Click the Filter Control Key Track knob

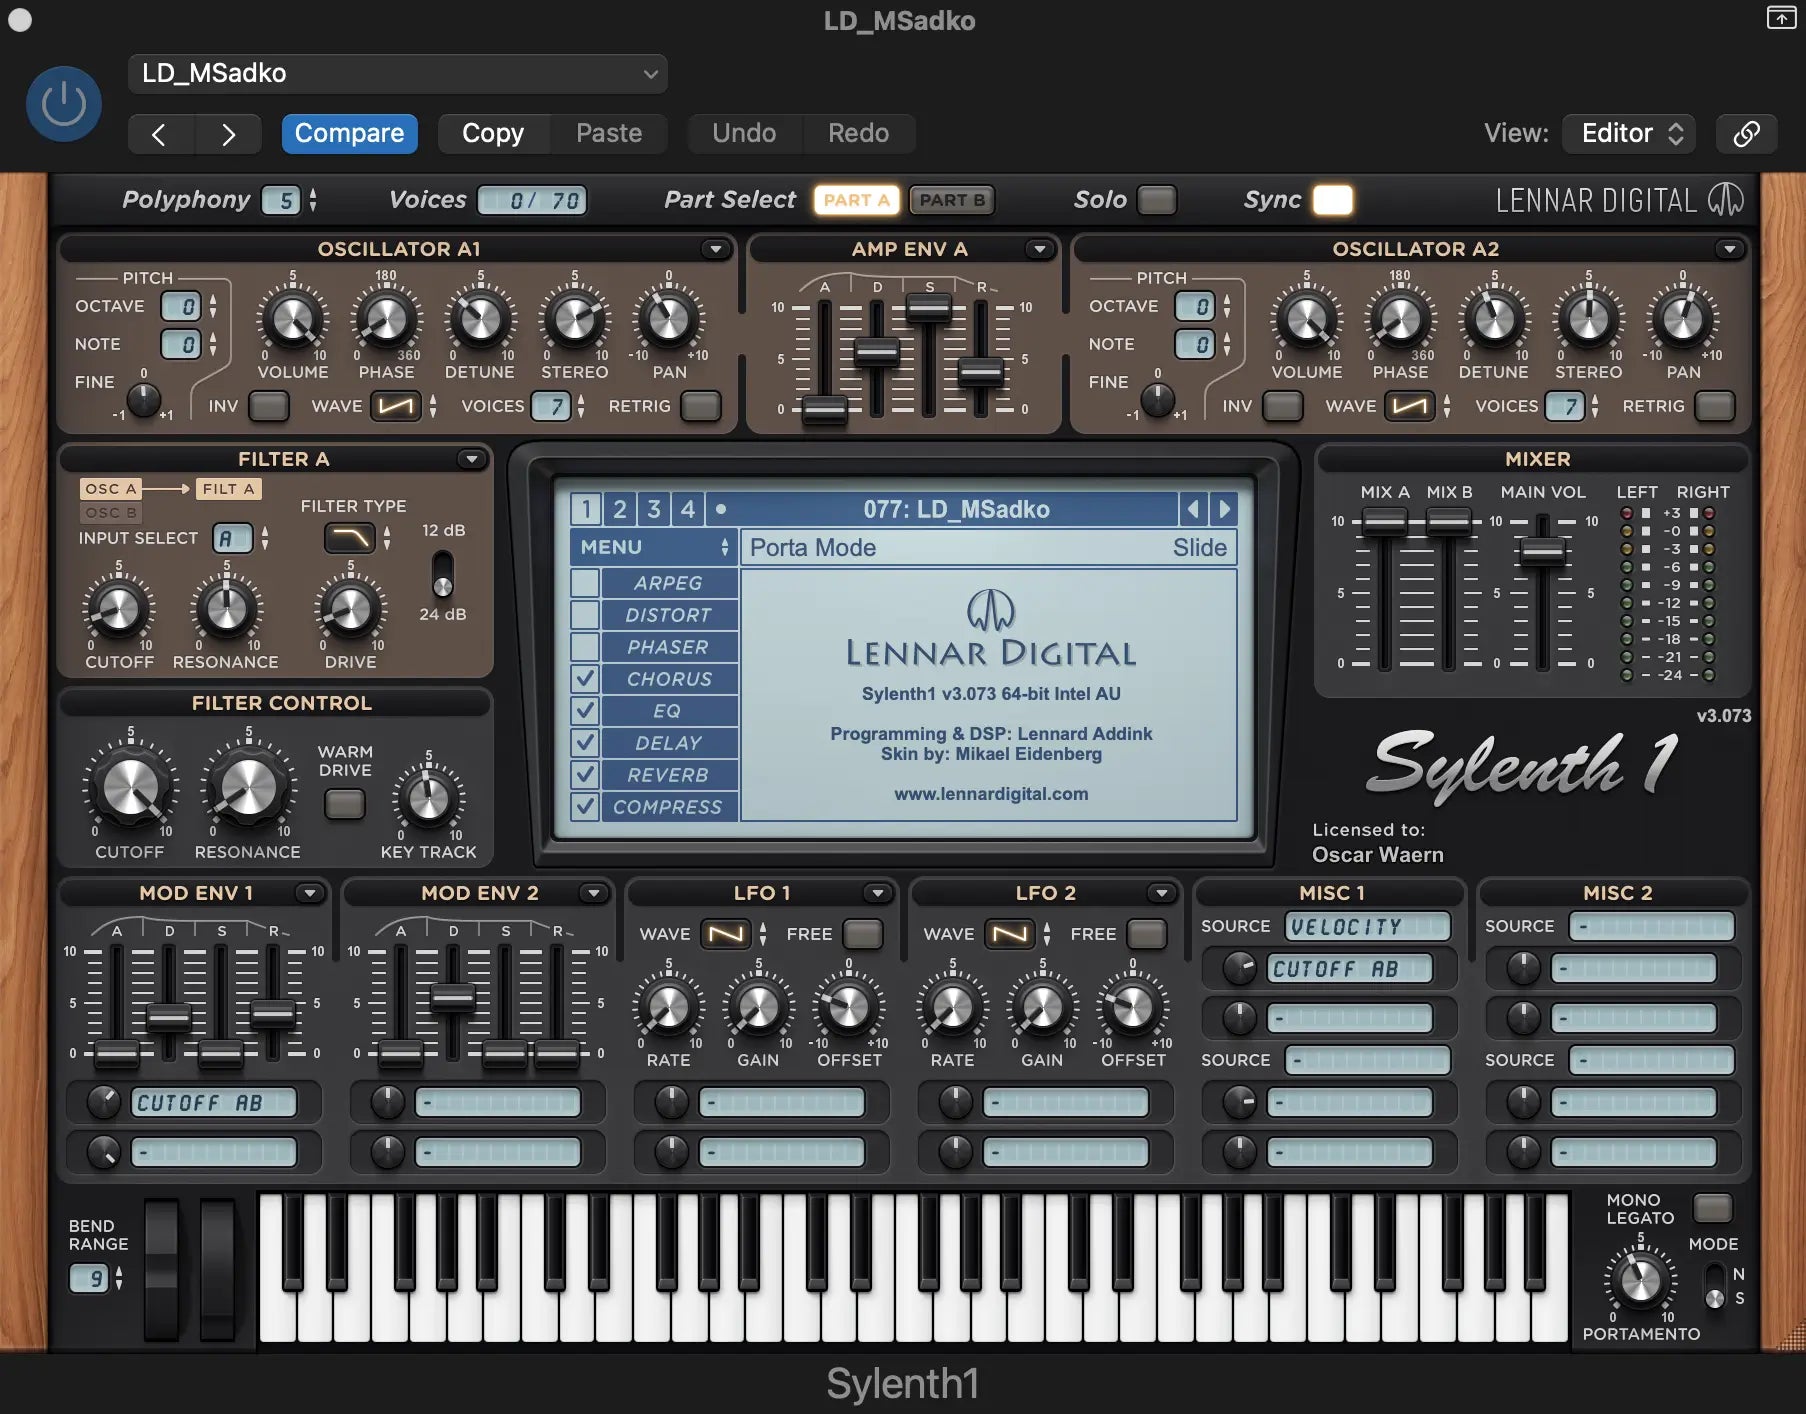(429, 798)
